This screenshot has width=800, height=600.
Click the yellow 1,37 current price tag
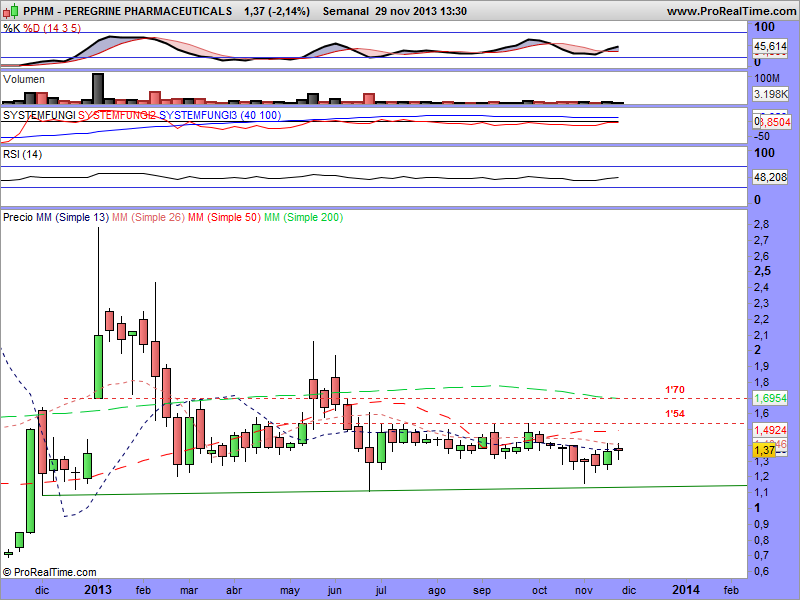(x=764, y=451)
